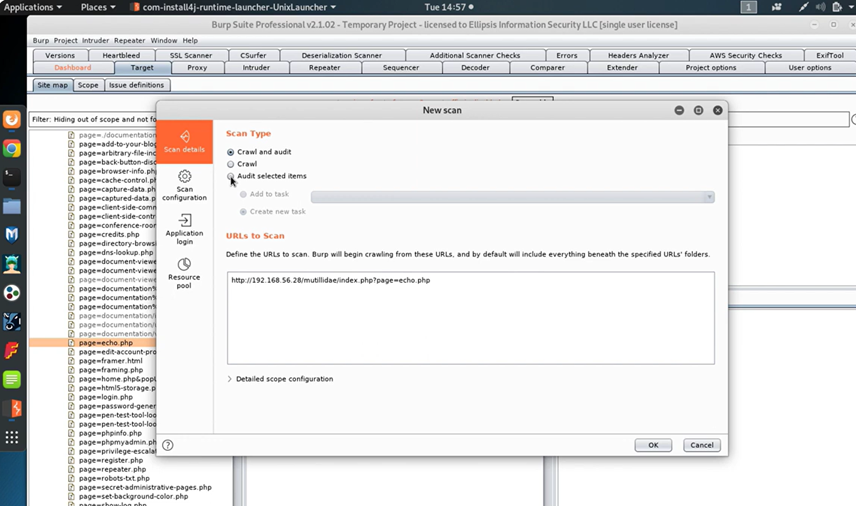Select page=repeater.php in site map
The height and width of the screenshot is (506, 856).
112,469
